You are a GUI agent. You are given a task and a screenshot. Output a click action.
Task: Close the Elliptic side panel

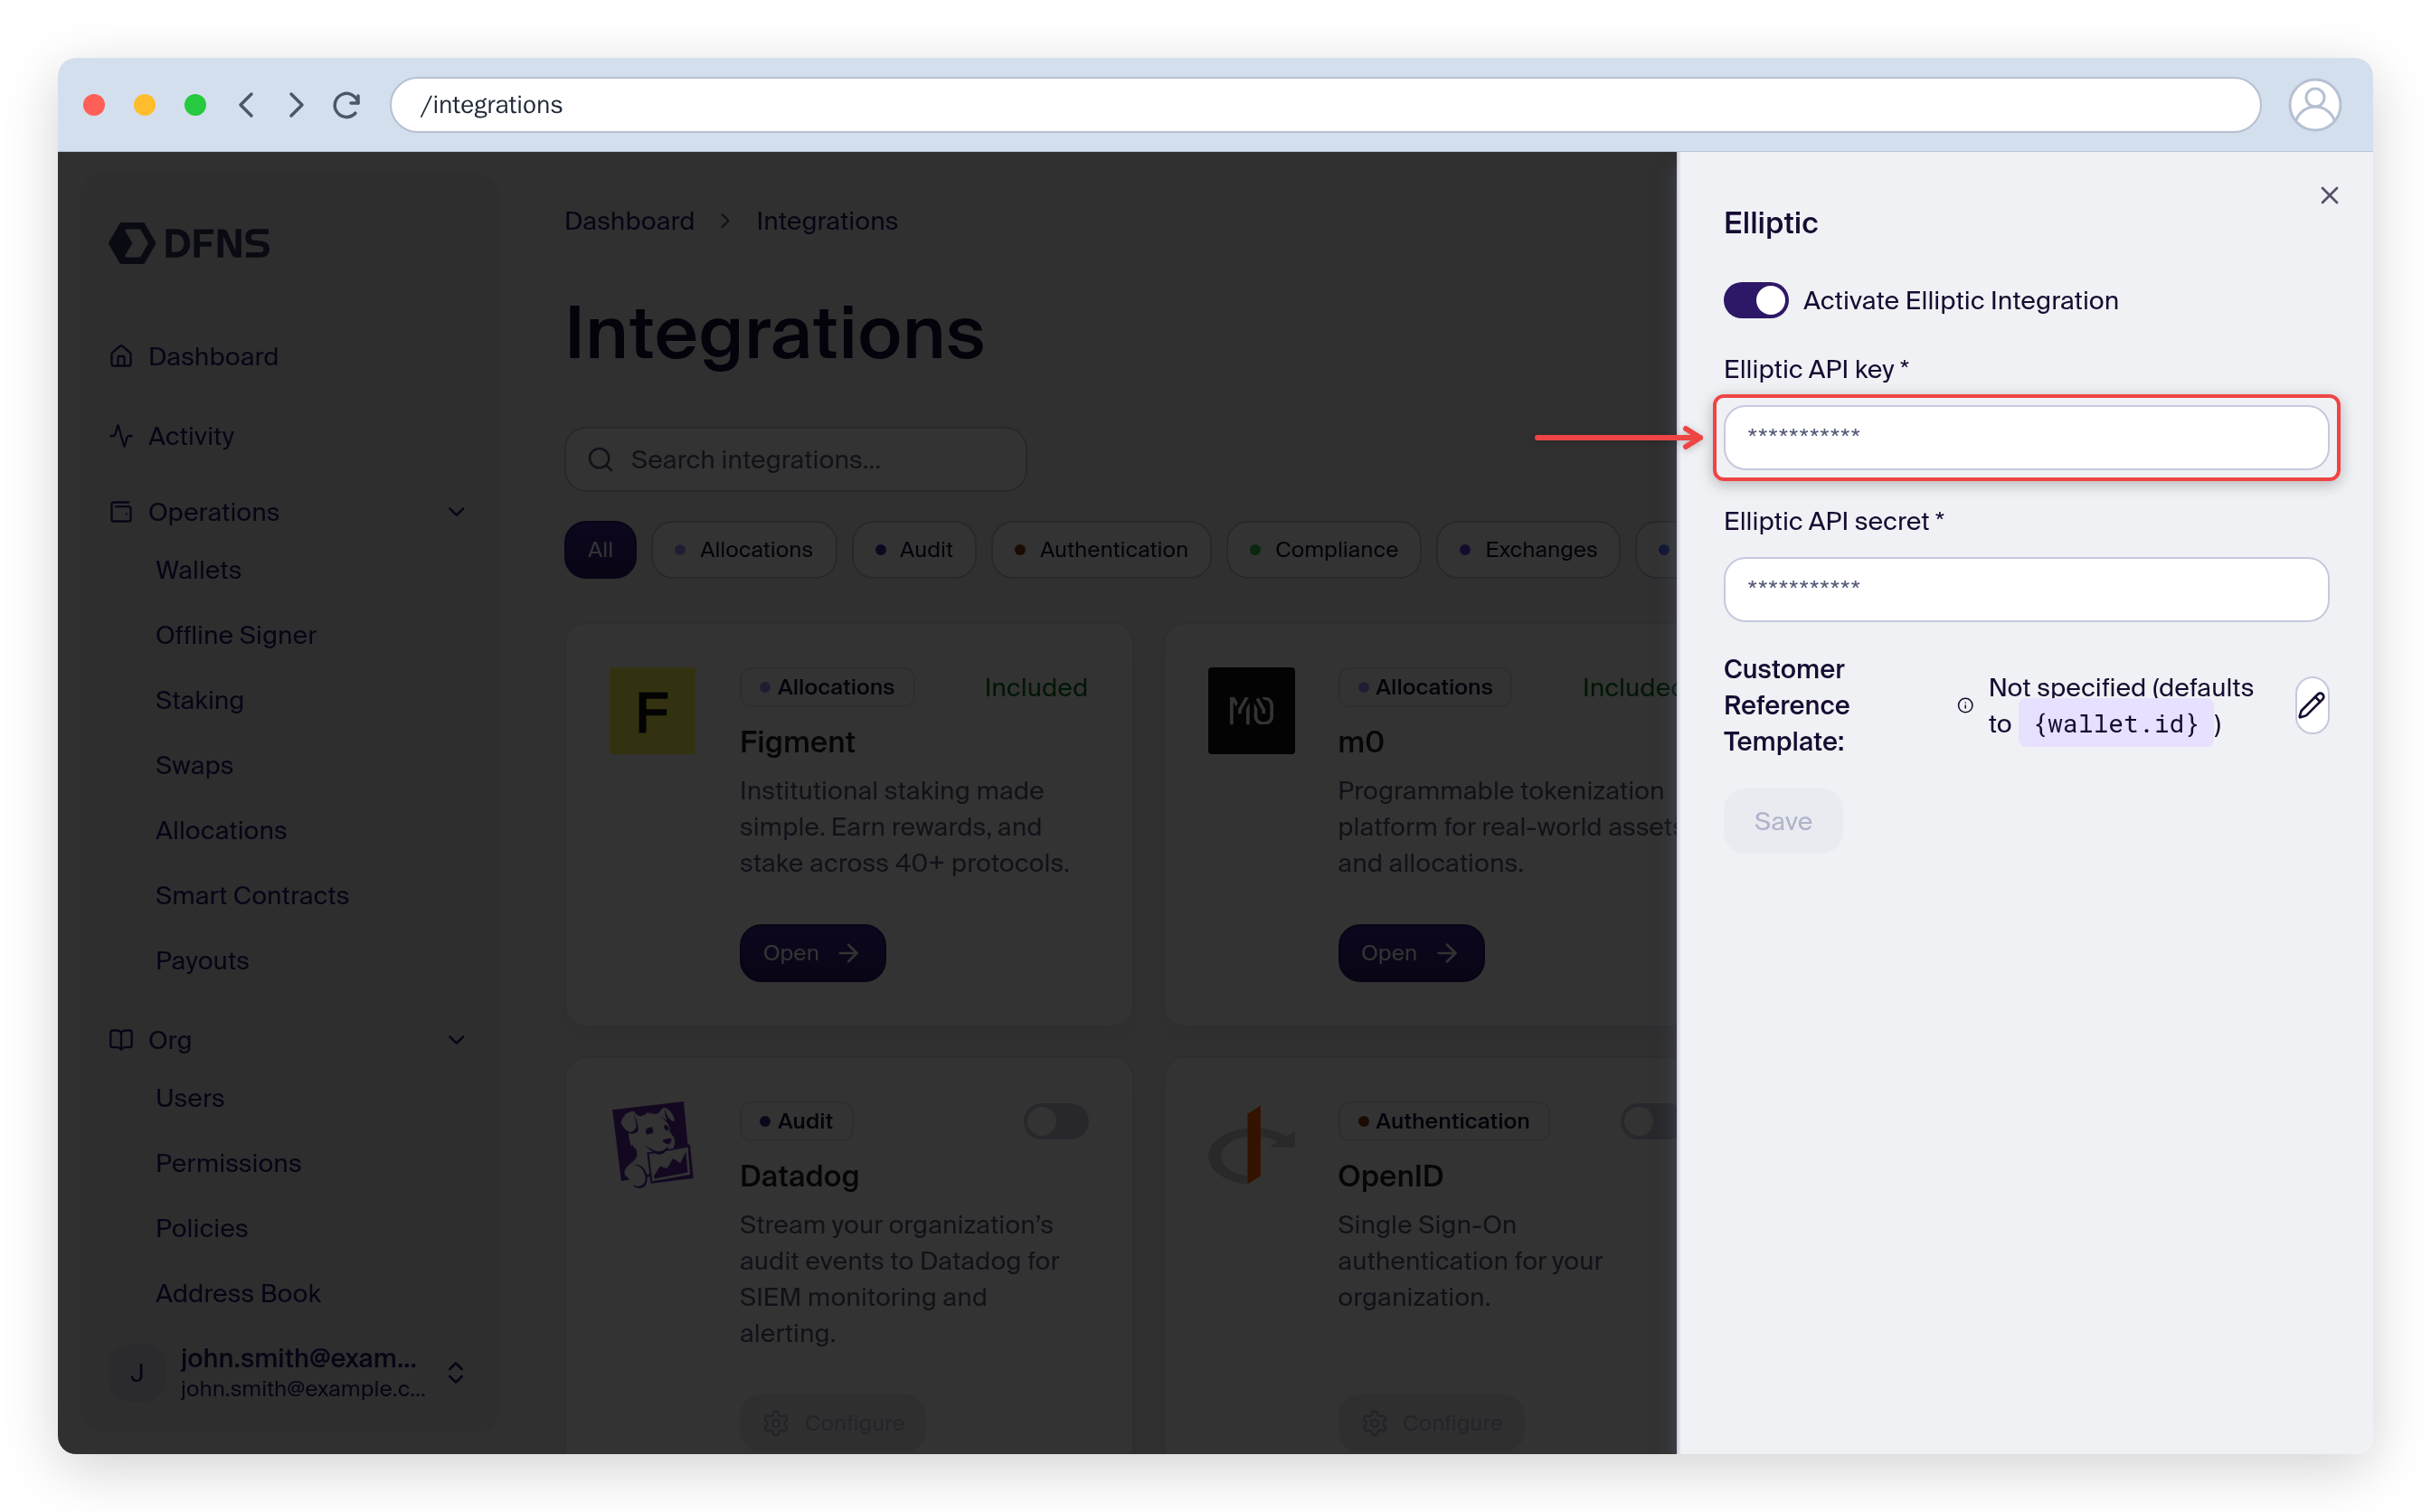2328,196
